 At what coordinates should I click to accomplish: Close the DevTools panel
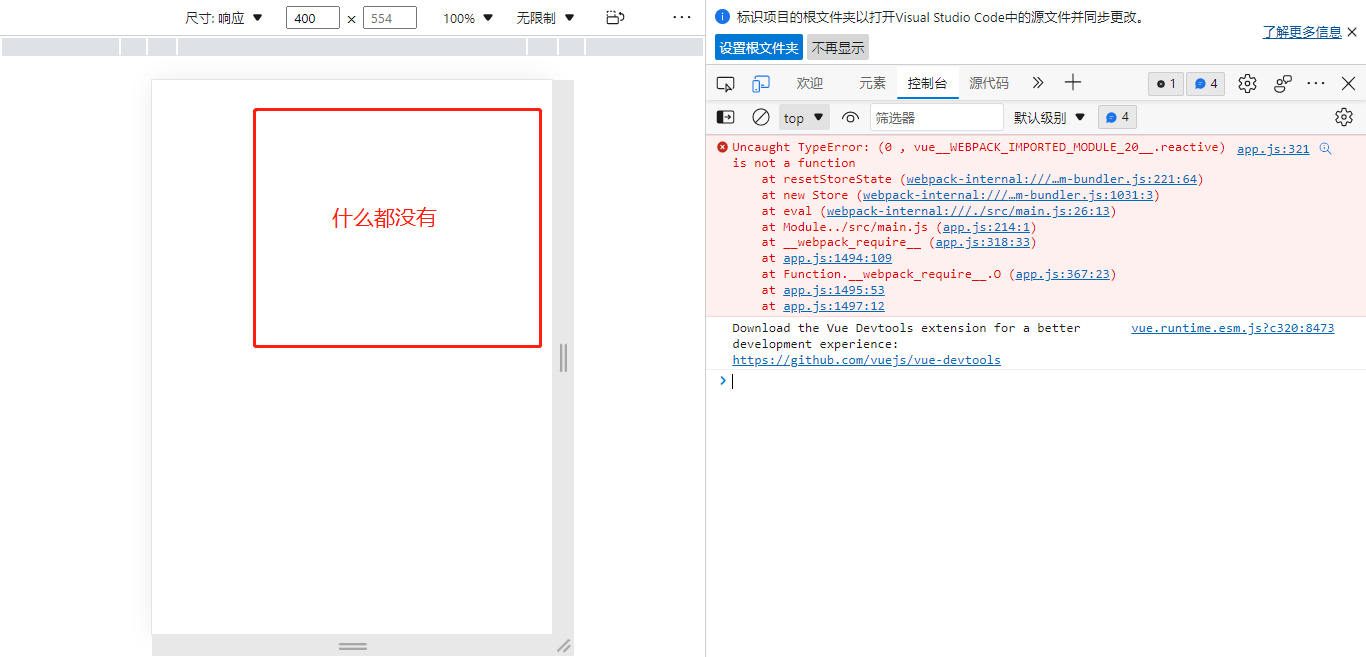click(1348, 84)
